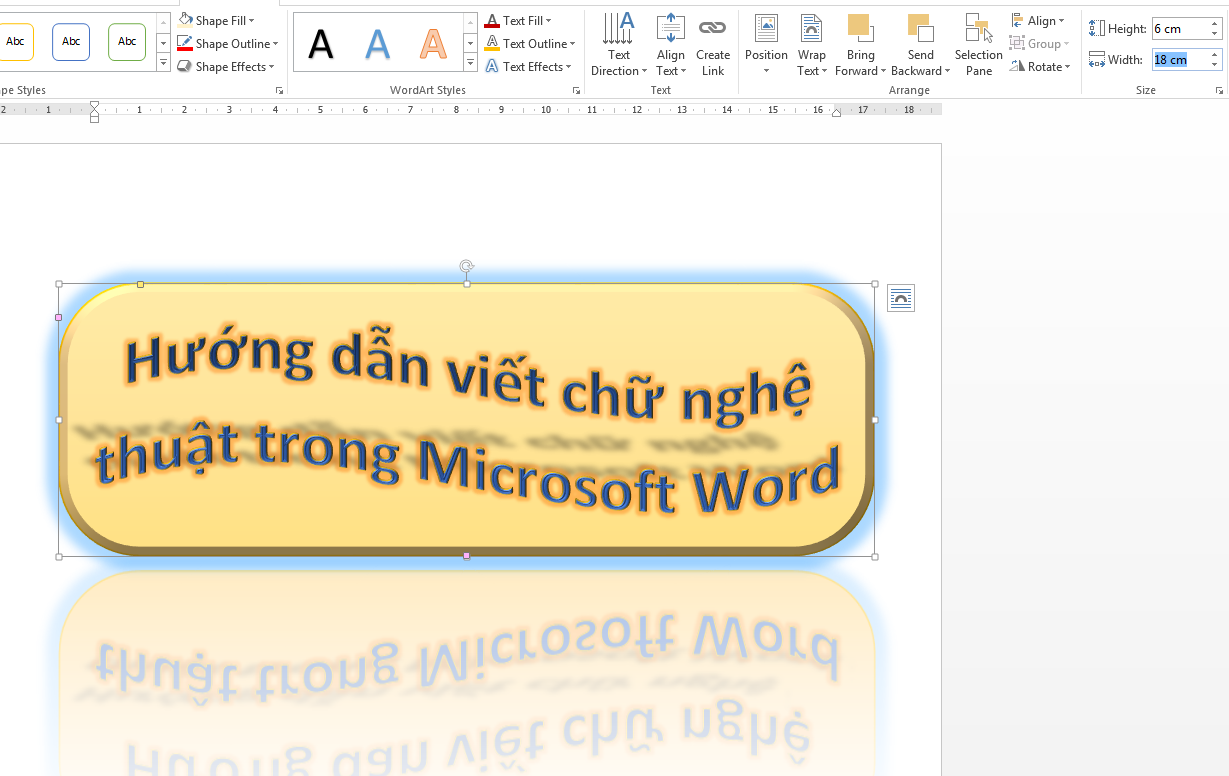Screen dimensions: 1229x776
Task: Open the Rotate options menu
Action: point(1042,66)
